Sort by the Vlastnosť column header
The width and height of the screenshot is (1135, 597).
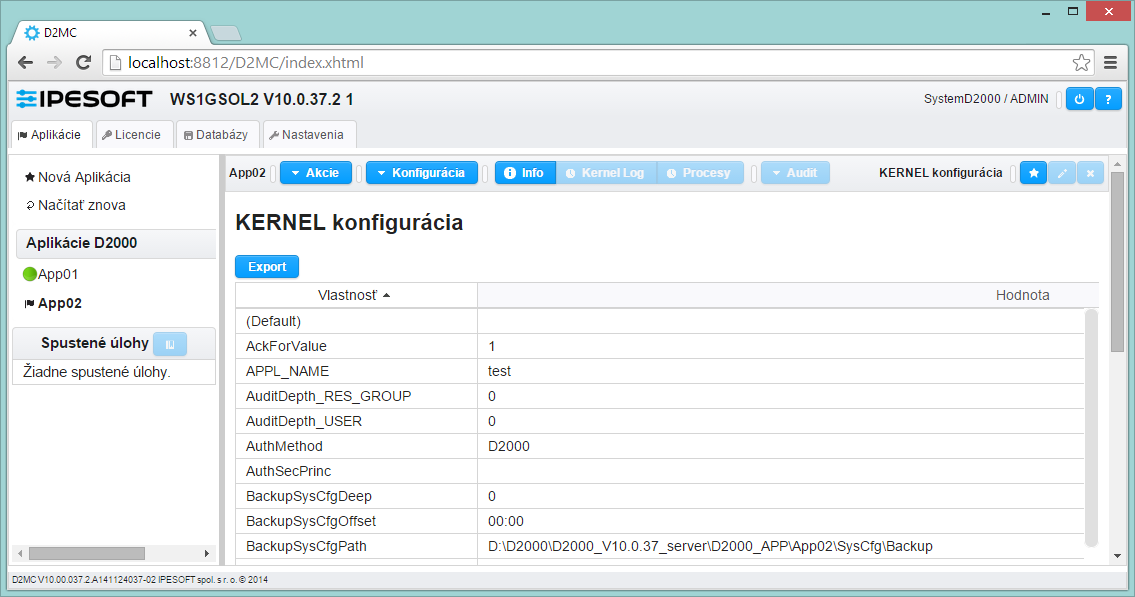click(x=355, y=295)
